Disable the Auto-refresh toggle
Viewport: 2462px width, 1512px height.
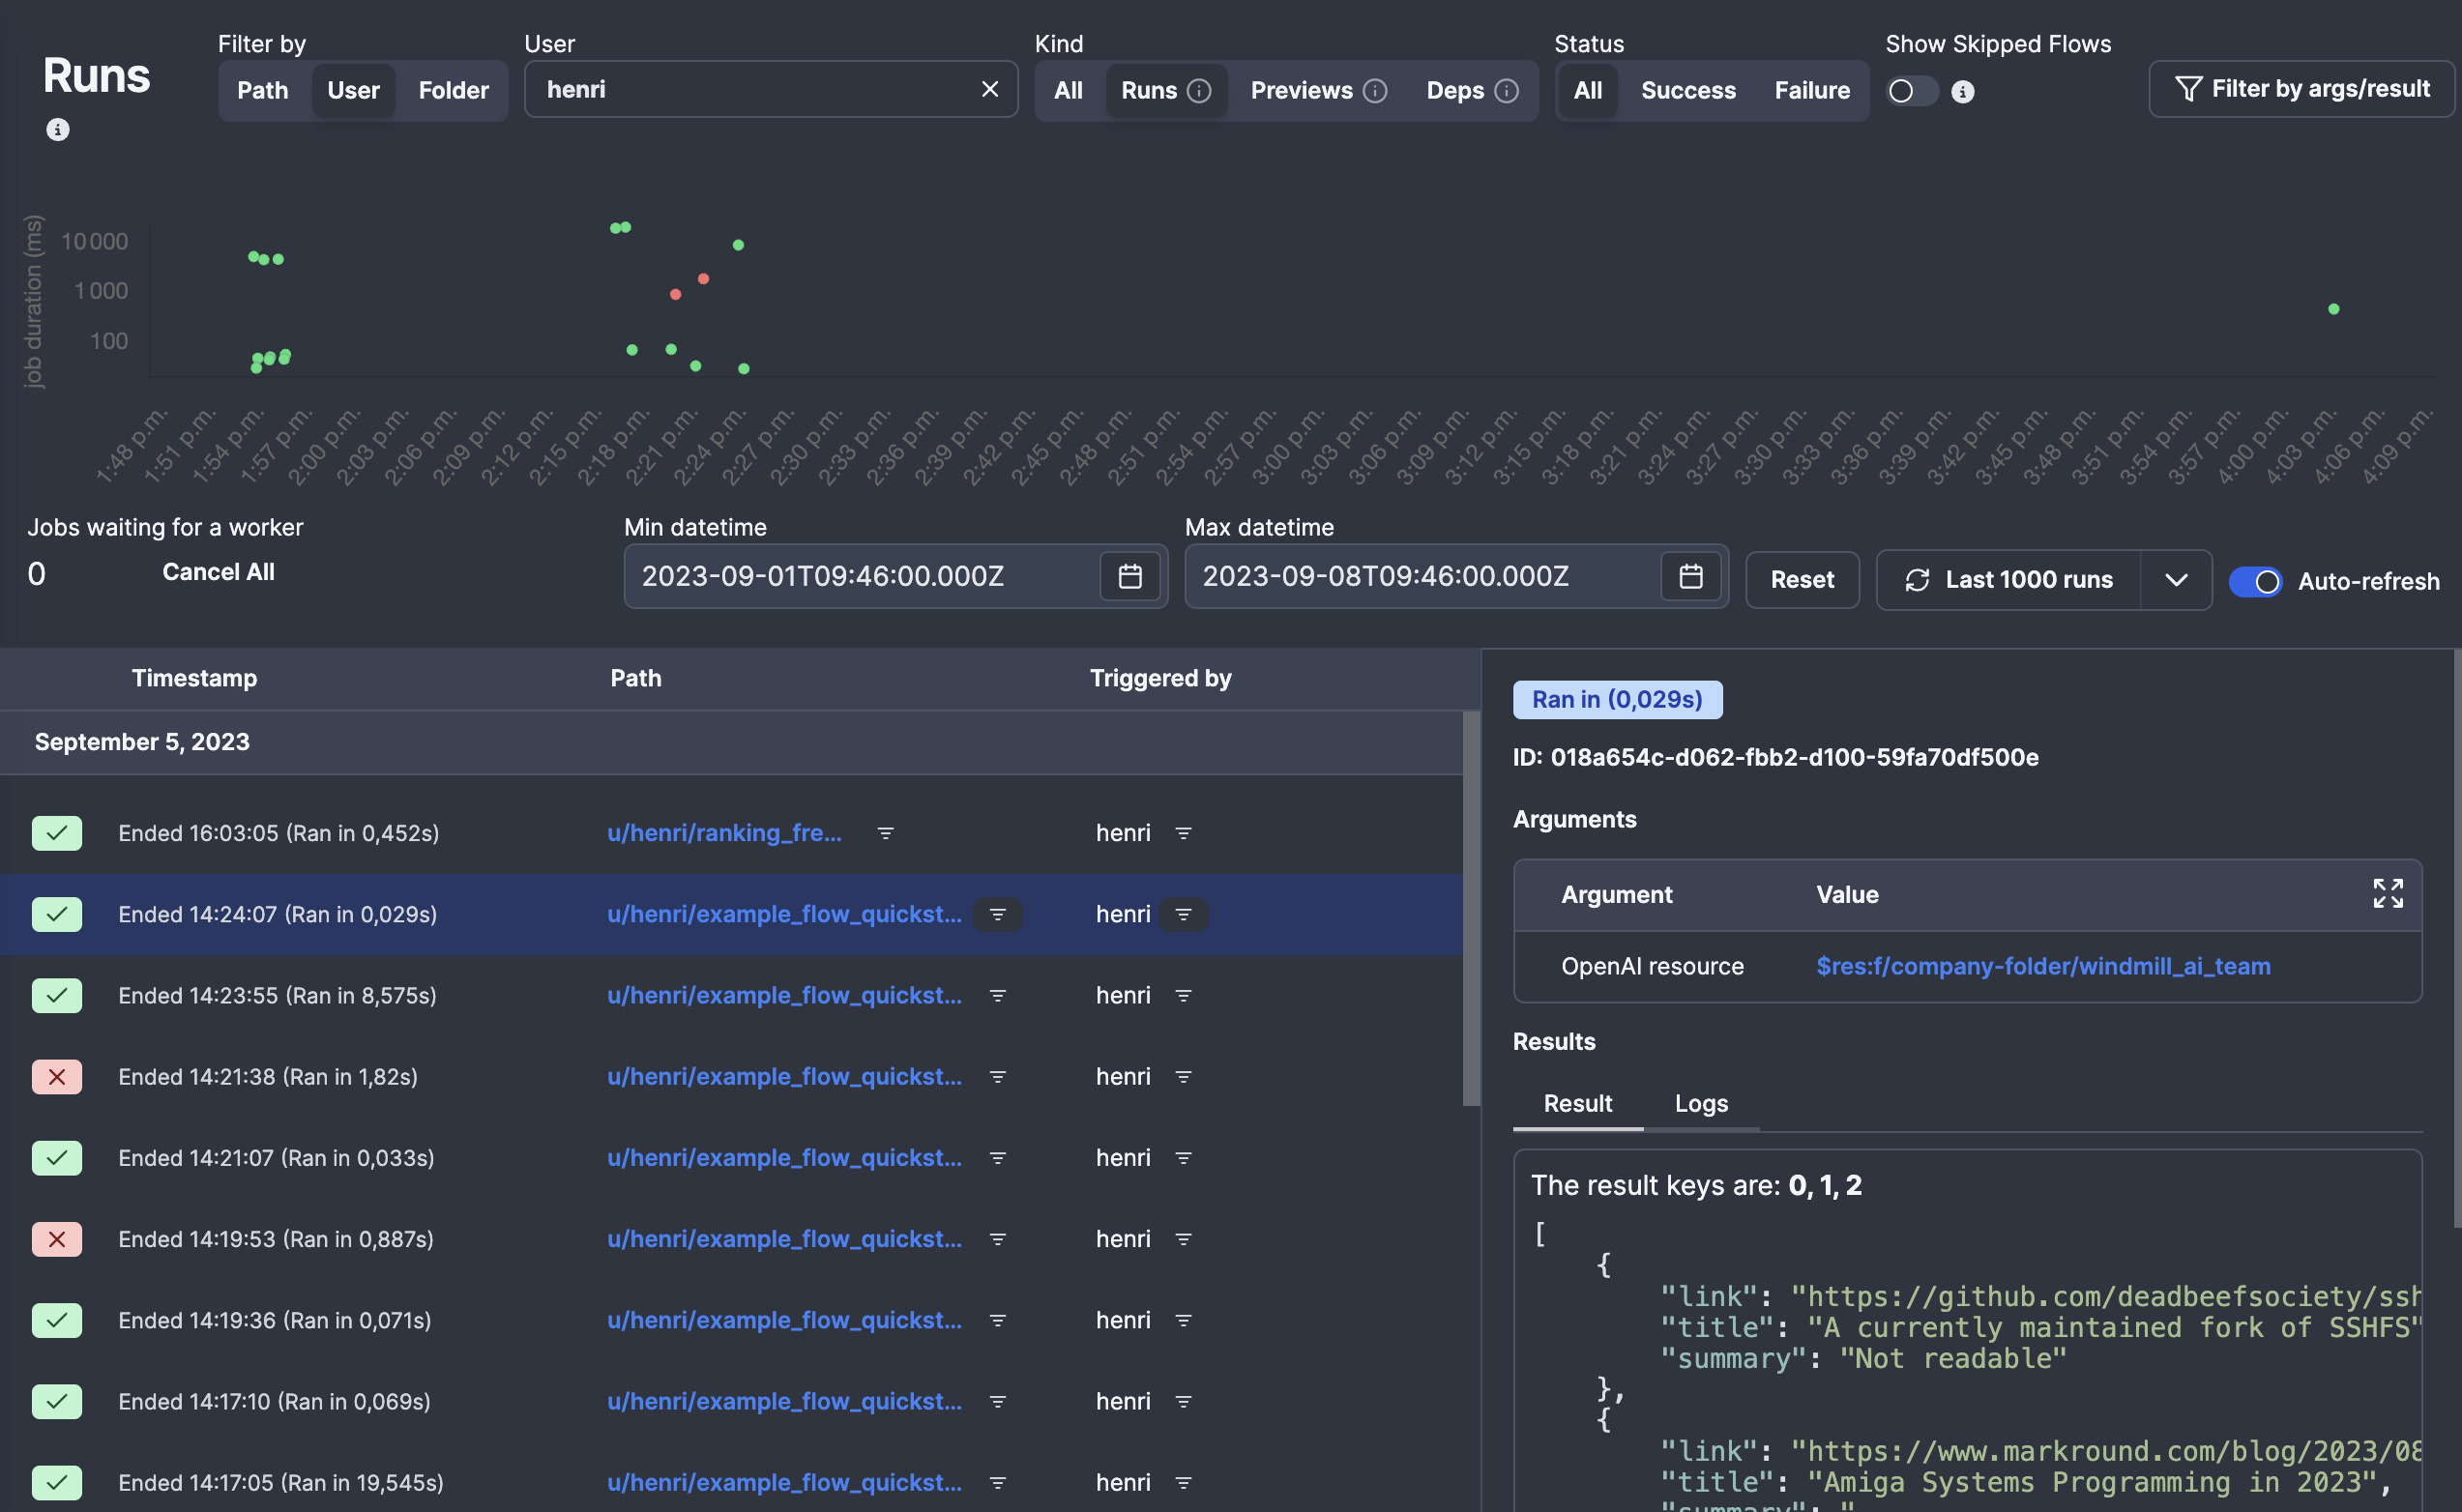2254,581
